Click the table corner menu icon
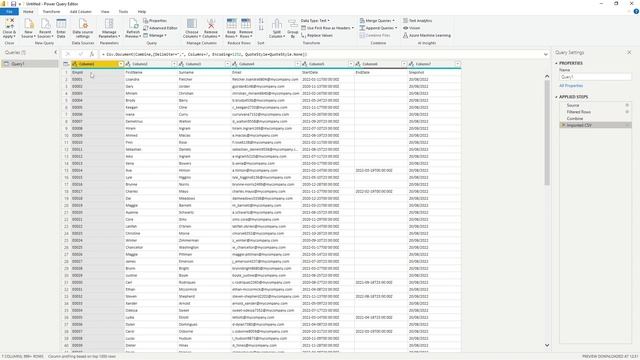The height and width of the screenshot is (360, 640). coord(66,64)
